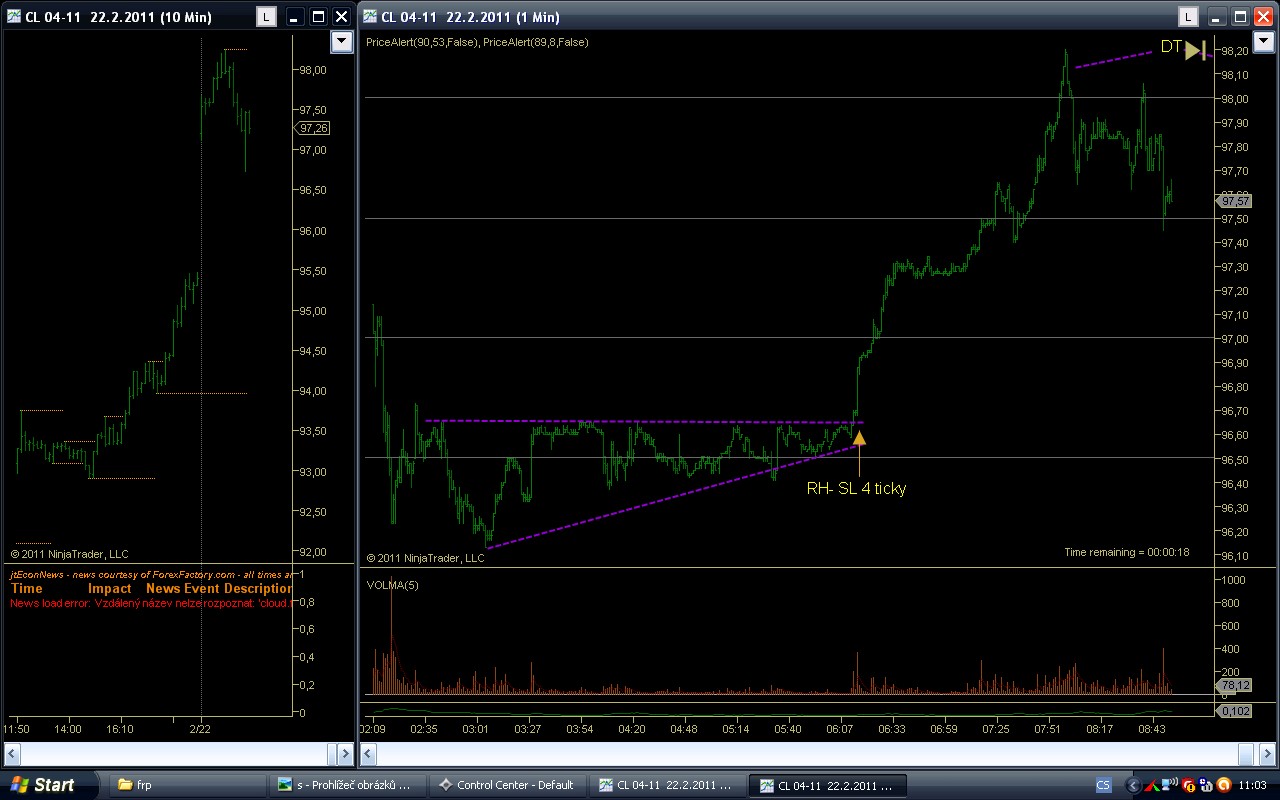Click the 'Time' column header in news panel
Screen dimensions: 1280x800
pyautogui.click(x=27, y=589)
